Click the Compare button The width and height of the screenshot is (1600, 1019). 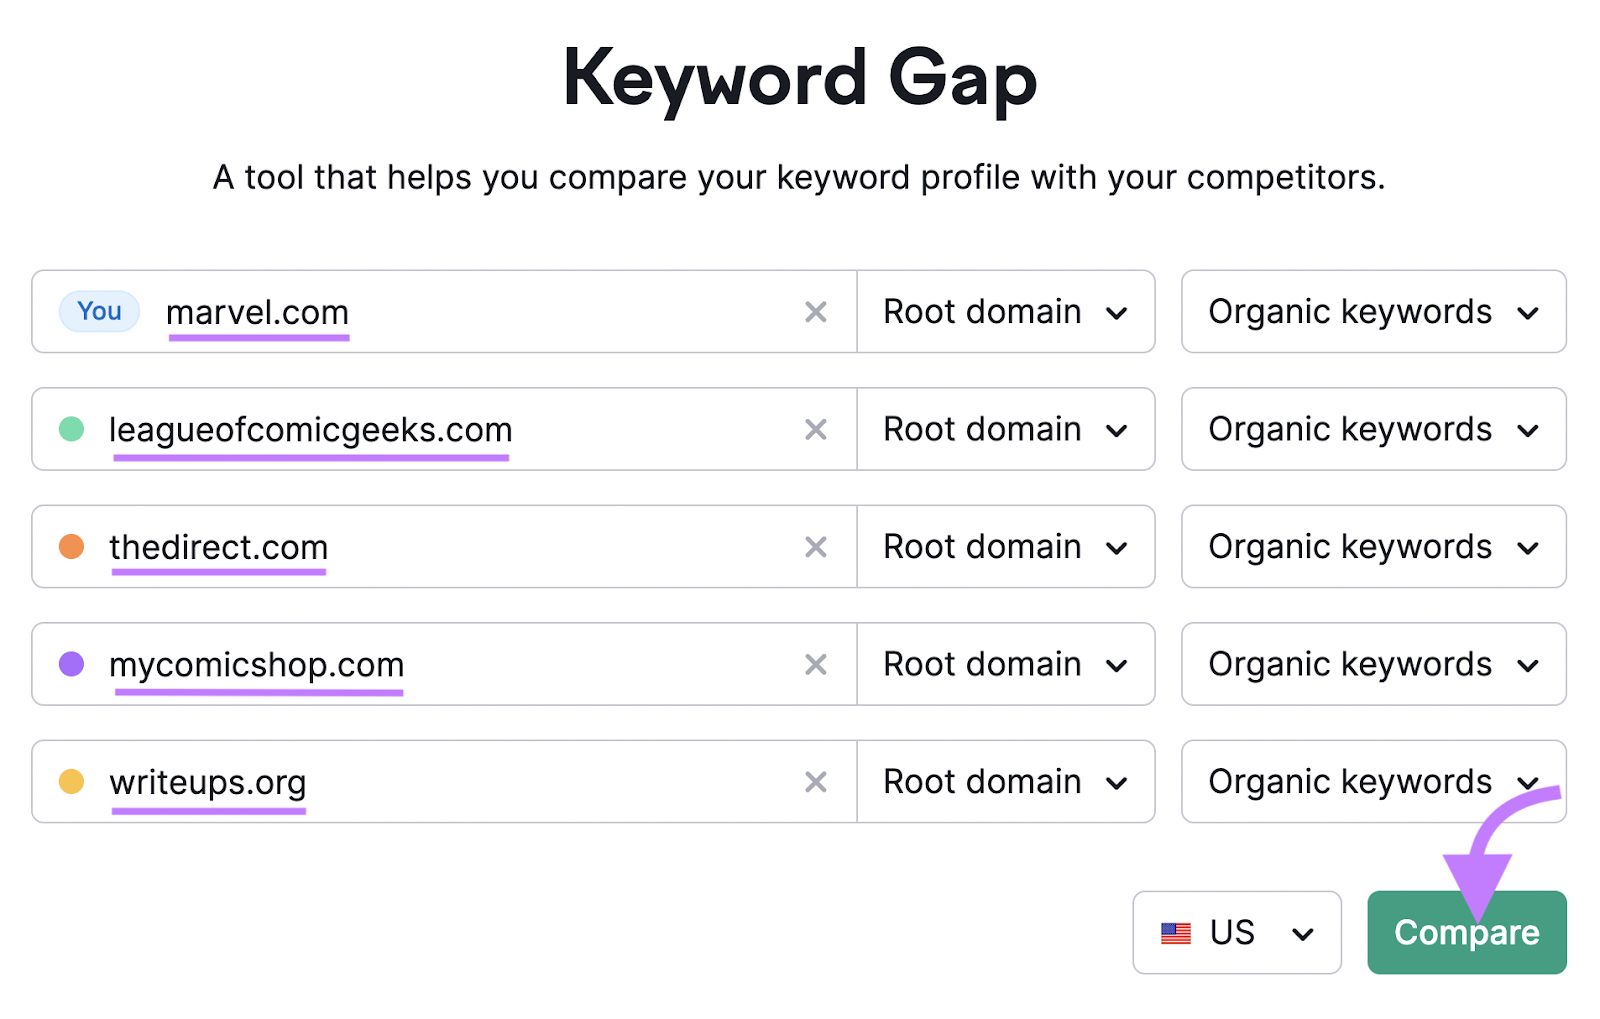1466,933
